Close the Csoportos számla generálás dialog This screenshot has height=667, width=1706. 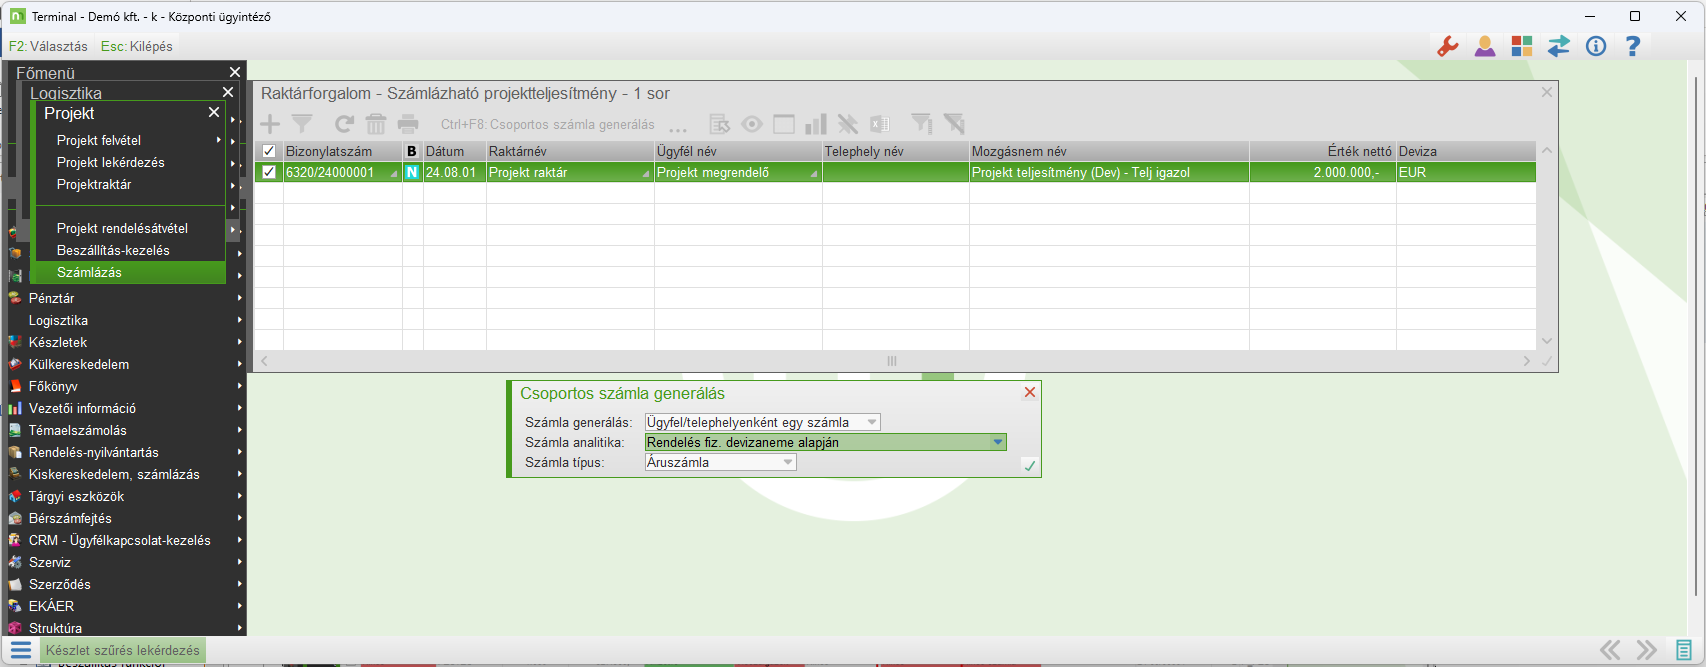[x=1030, y=392]
